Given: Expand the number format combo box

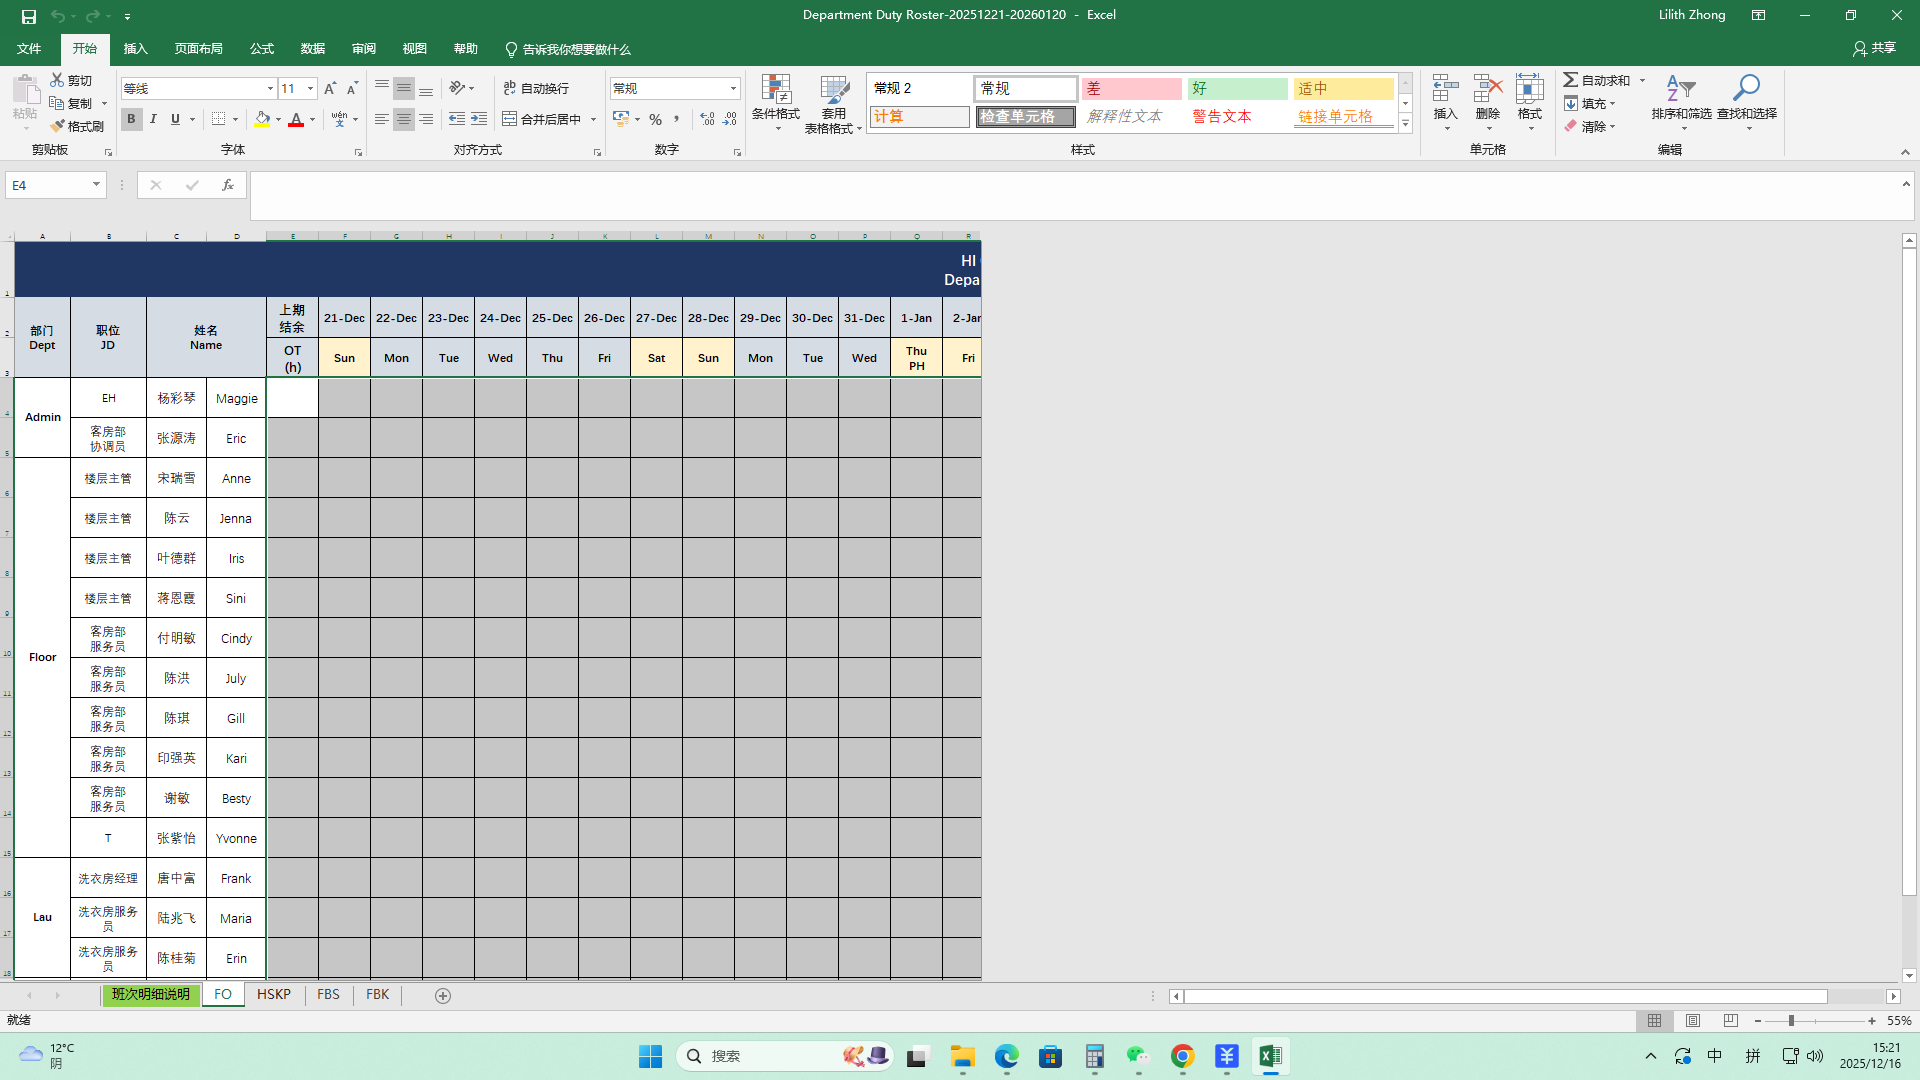Looking at the screenshot, I should [x=733, y=88].
